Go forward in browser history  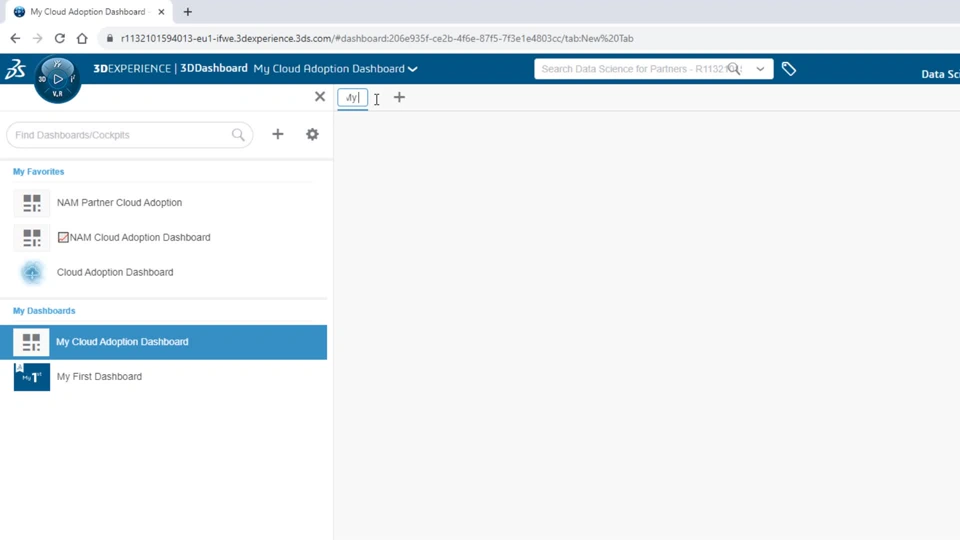click(37, 38)
